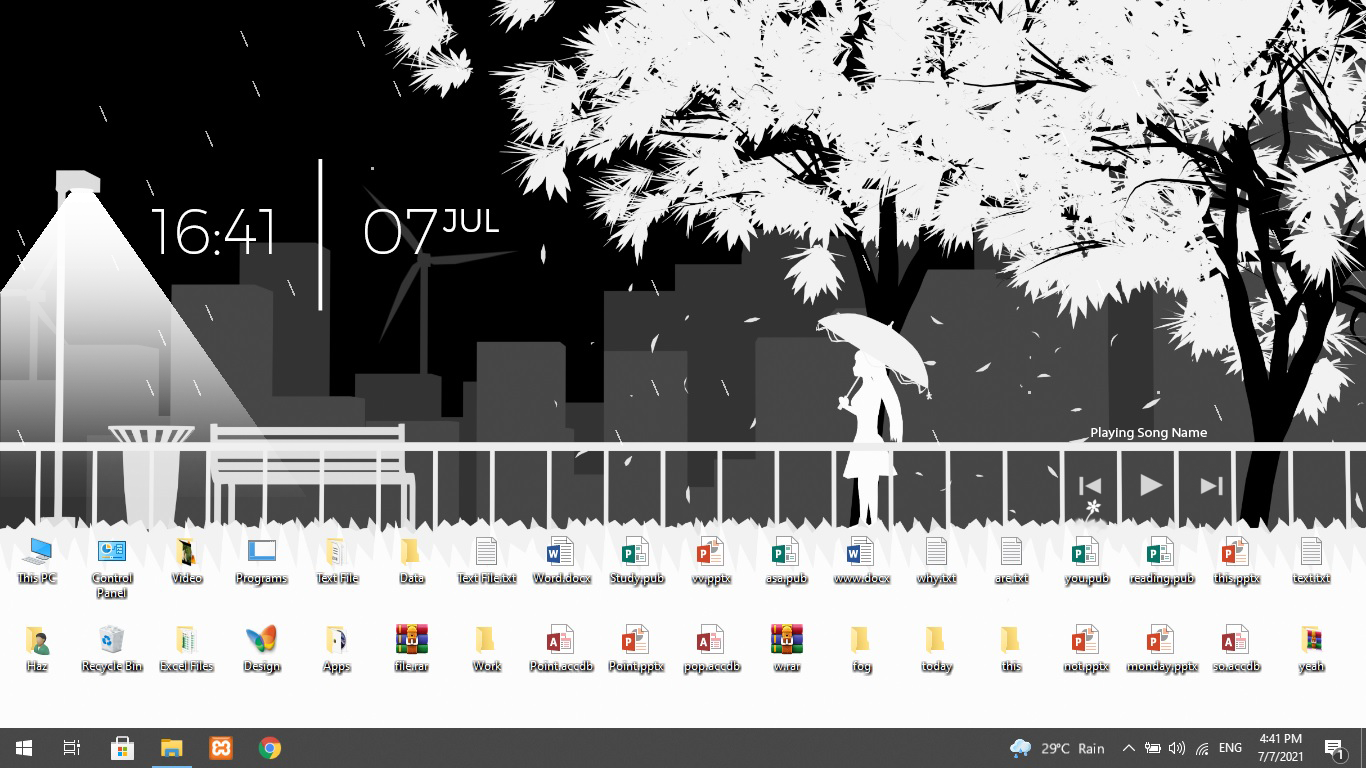1366x768 pixels.
Task: Select the Recycle Bin icon
Action: (112, 648)
